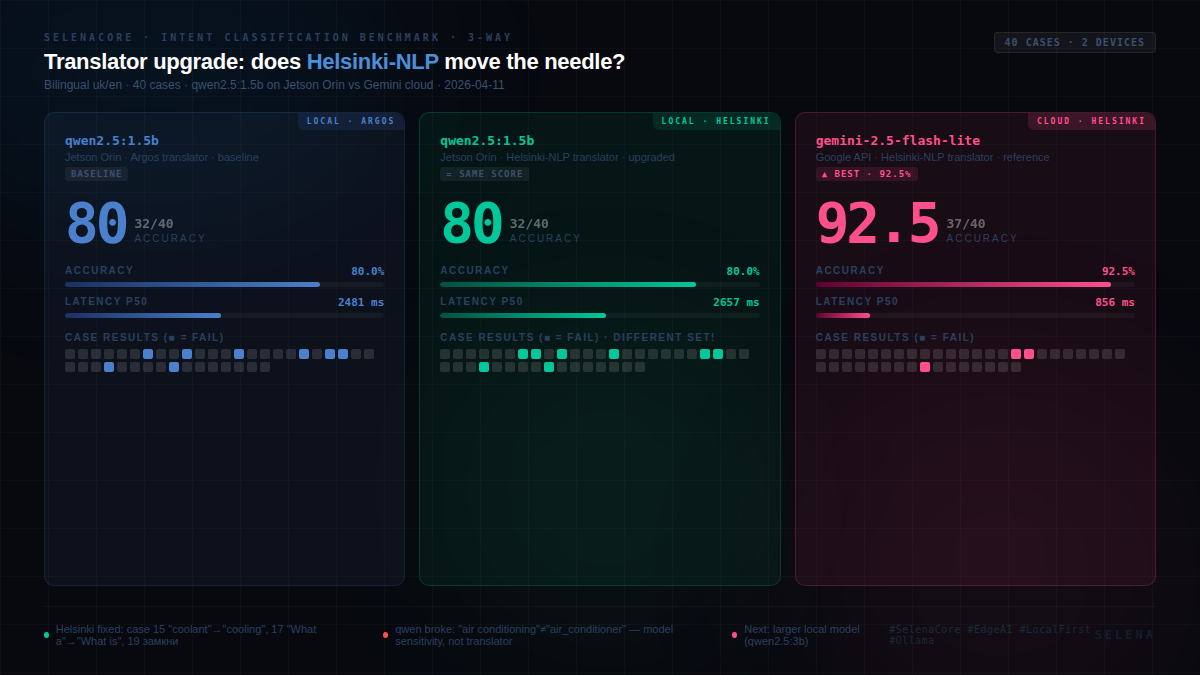This screenshot has height=675, width=1200.
Task: Click the green dot beside the Helsinki fixed note
Action: pos(46,634)
